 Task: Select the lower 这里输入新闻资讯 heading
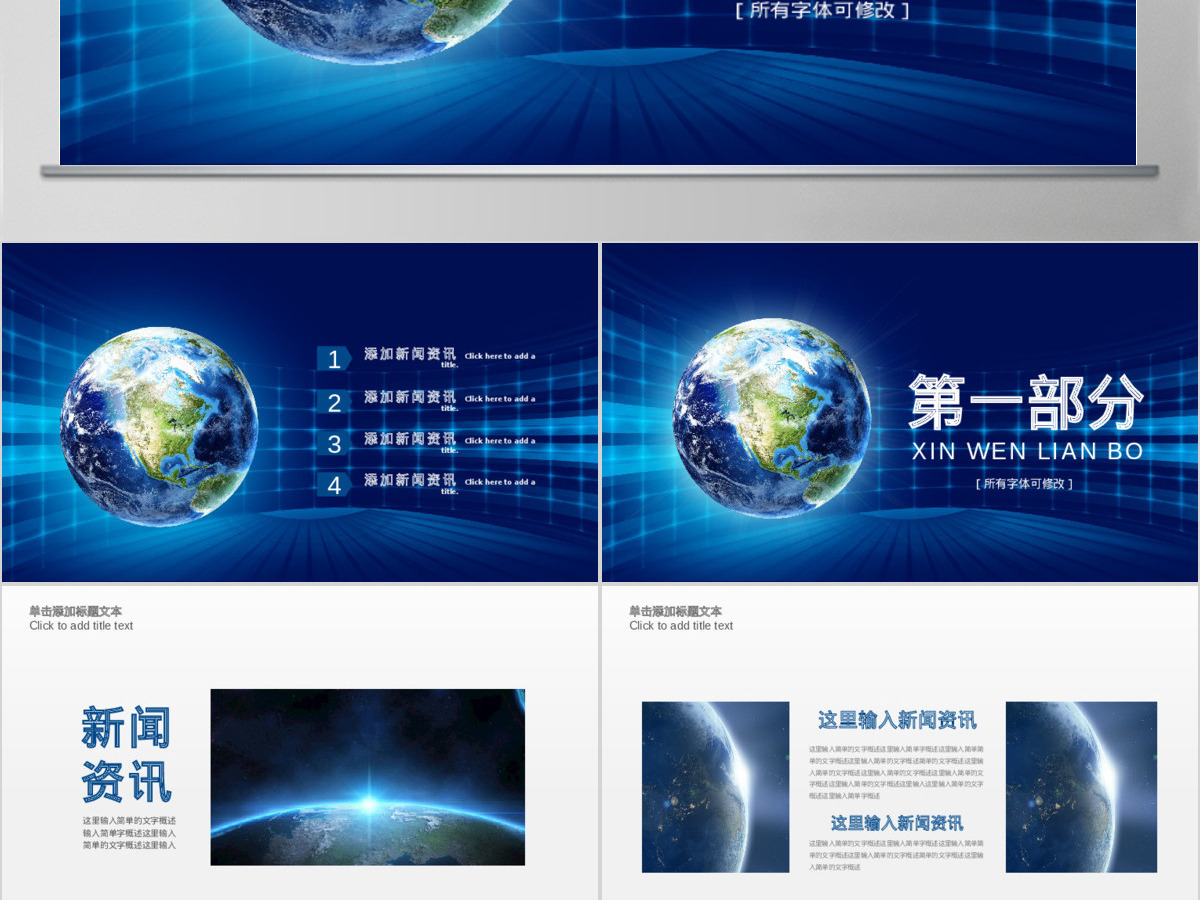(897, 823)
